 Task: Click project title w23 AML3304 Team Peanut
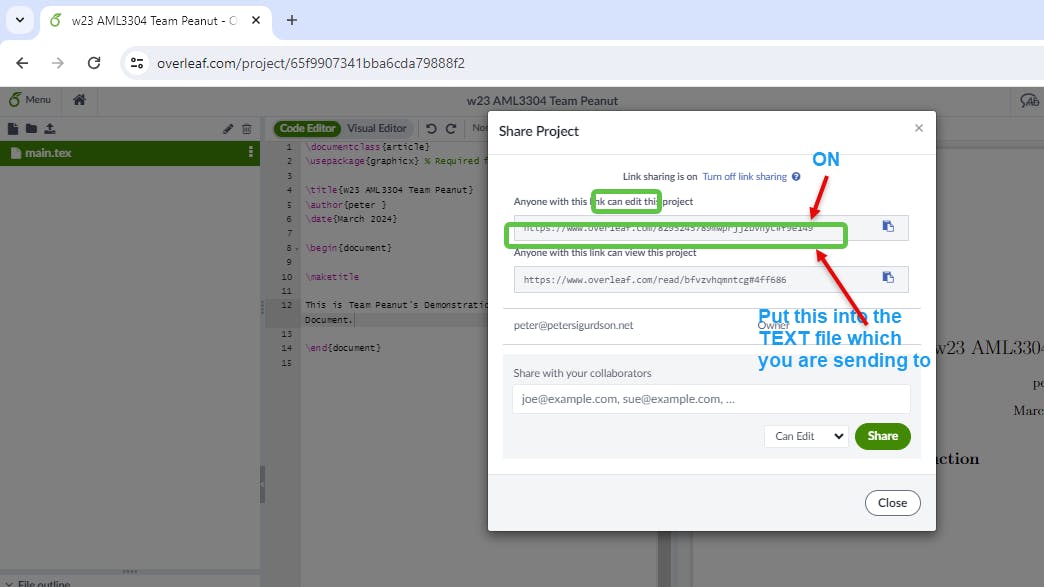pyautogui.click(x=542, y=101)
